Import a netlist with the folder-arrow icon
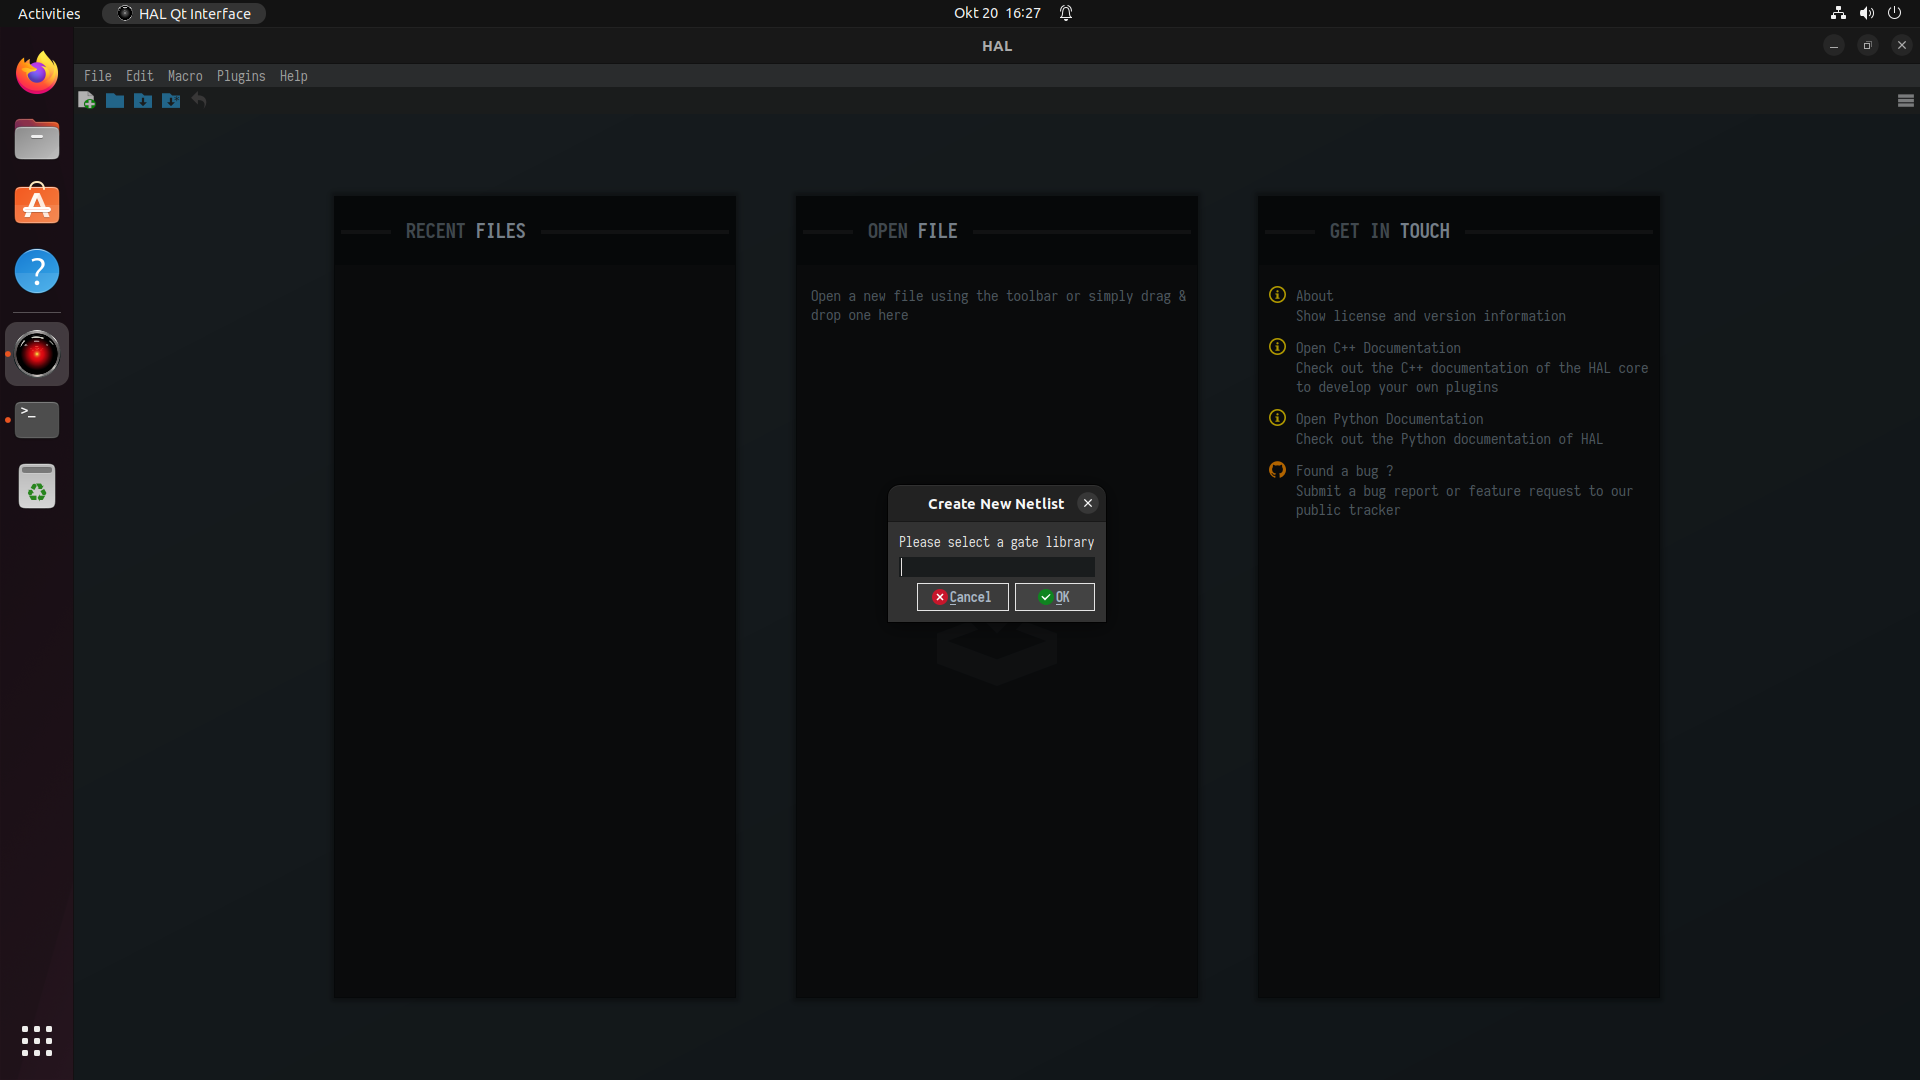 [142, 100]
